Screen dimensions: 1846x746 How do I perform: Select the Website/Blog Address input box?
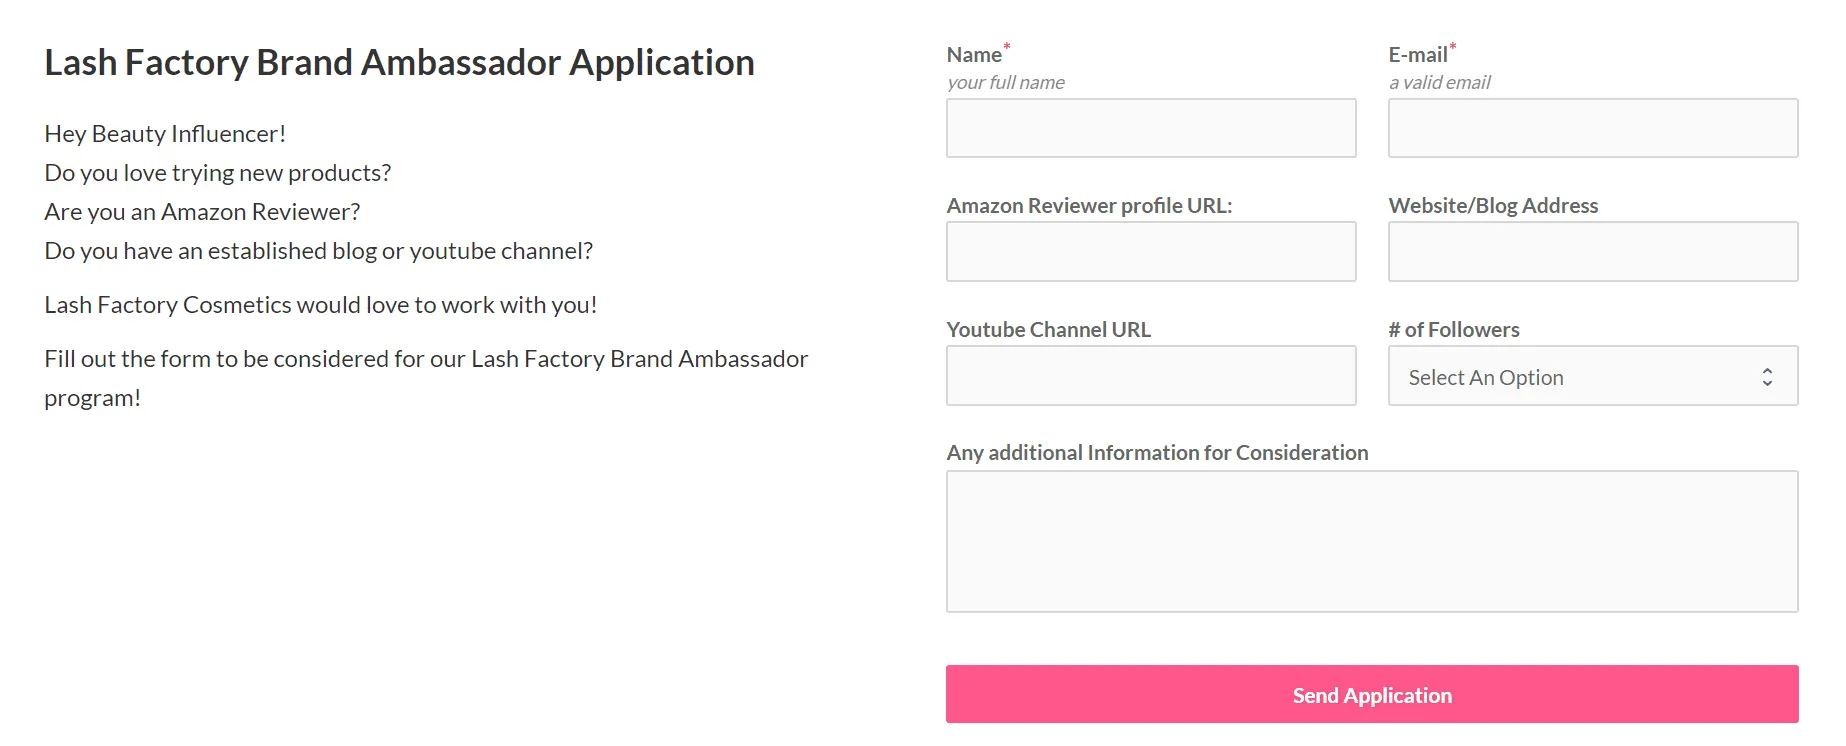pos(1592,252)
